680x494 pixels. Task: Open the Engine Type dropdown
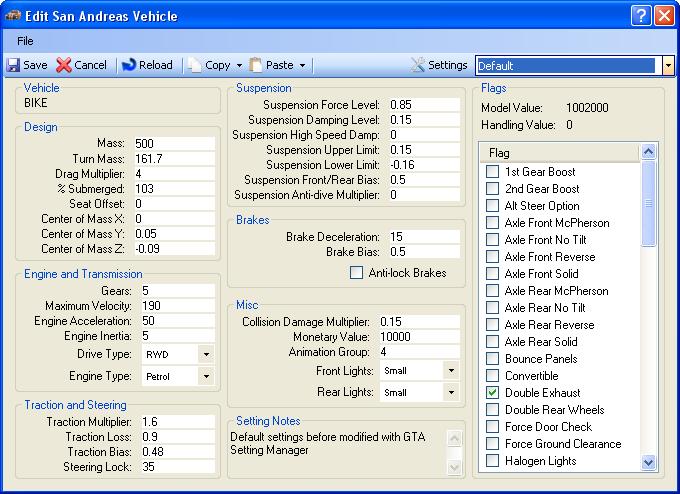[206, 376]
